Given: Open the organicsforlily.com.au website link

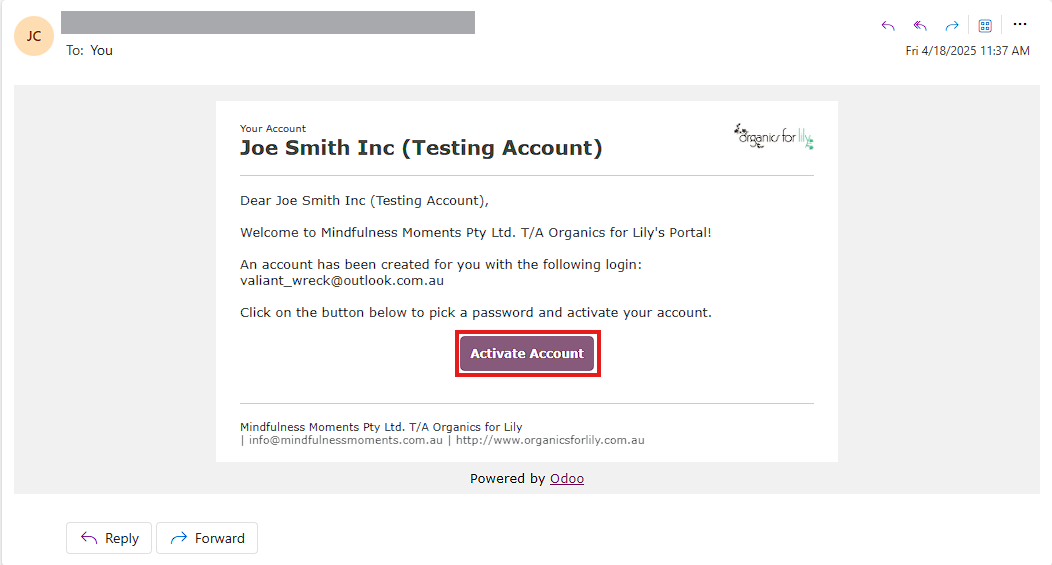Looking at the screenshot, I should [550, 440].
